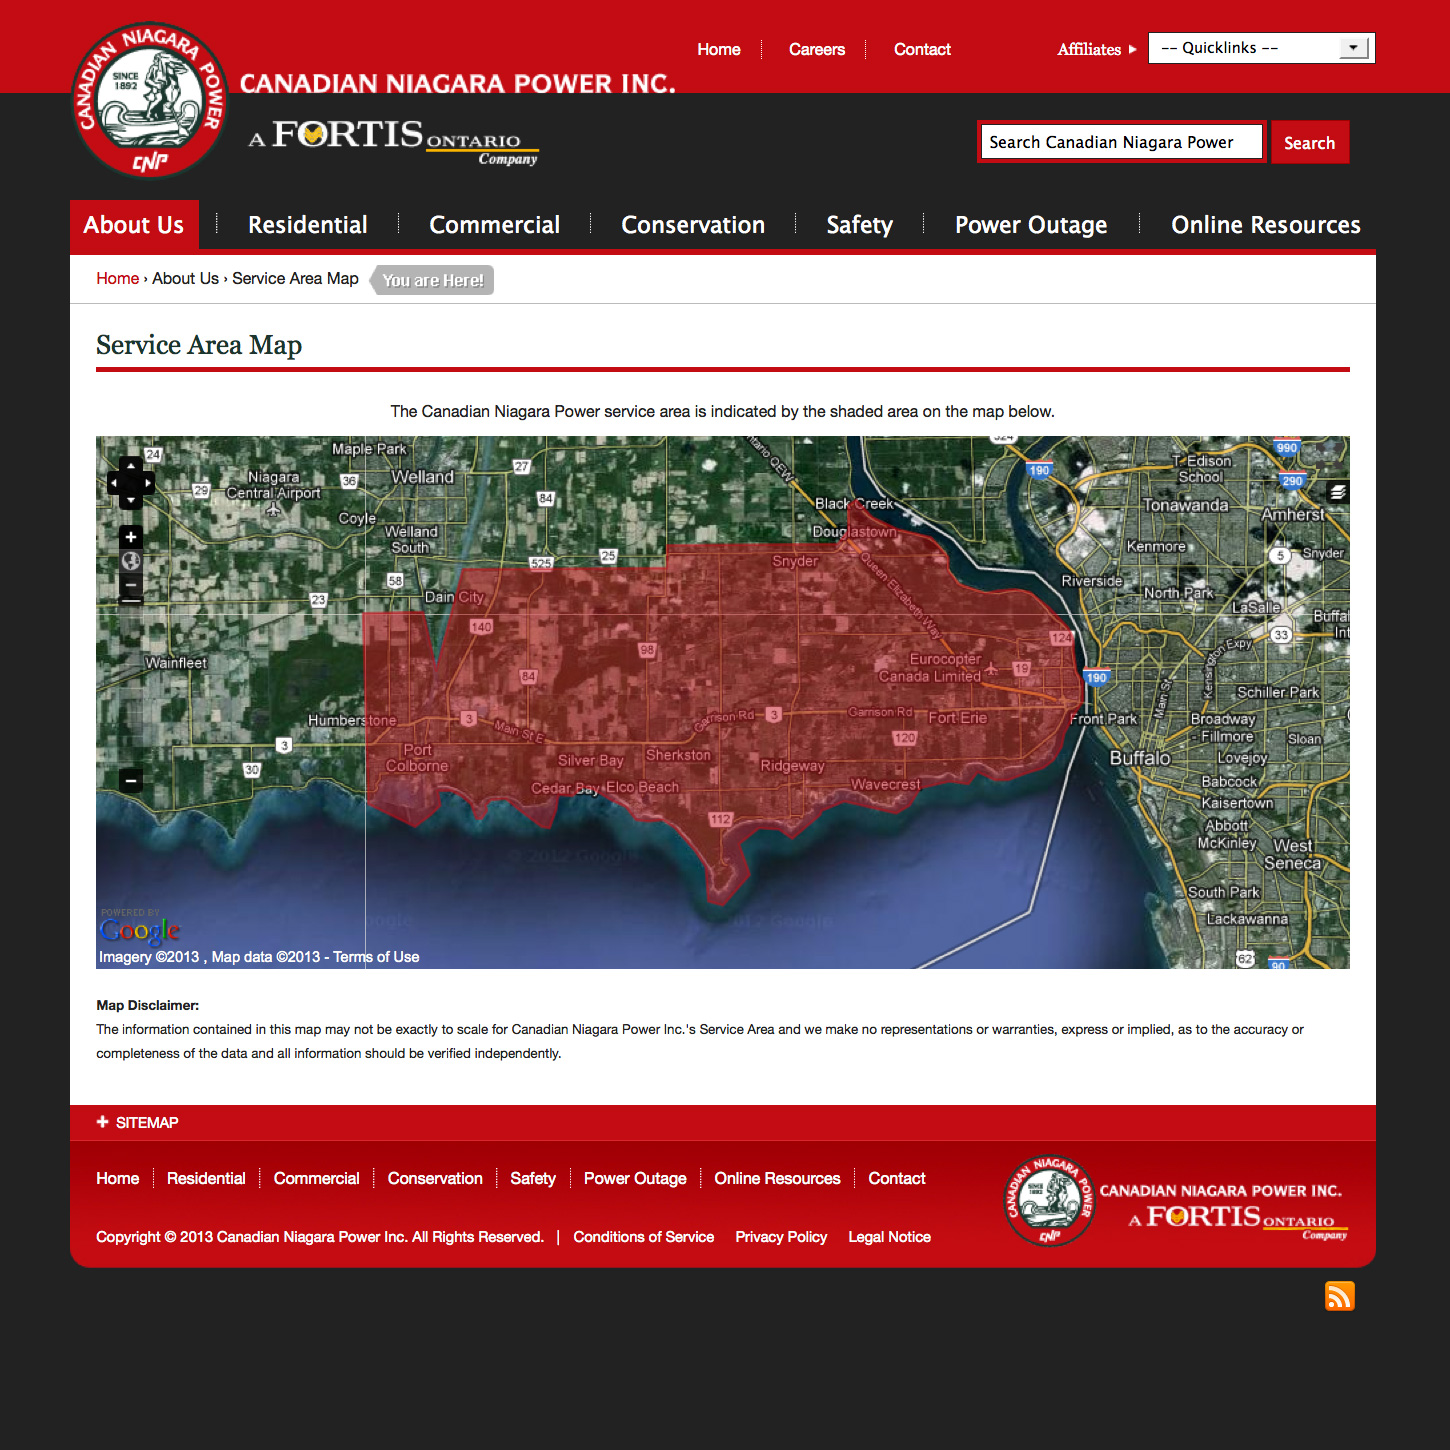Open the Safety main menu
The height and width of the screenshot is (1450, 1450).
pyautogui.click(x=859, y=225)
